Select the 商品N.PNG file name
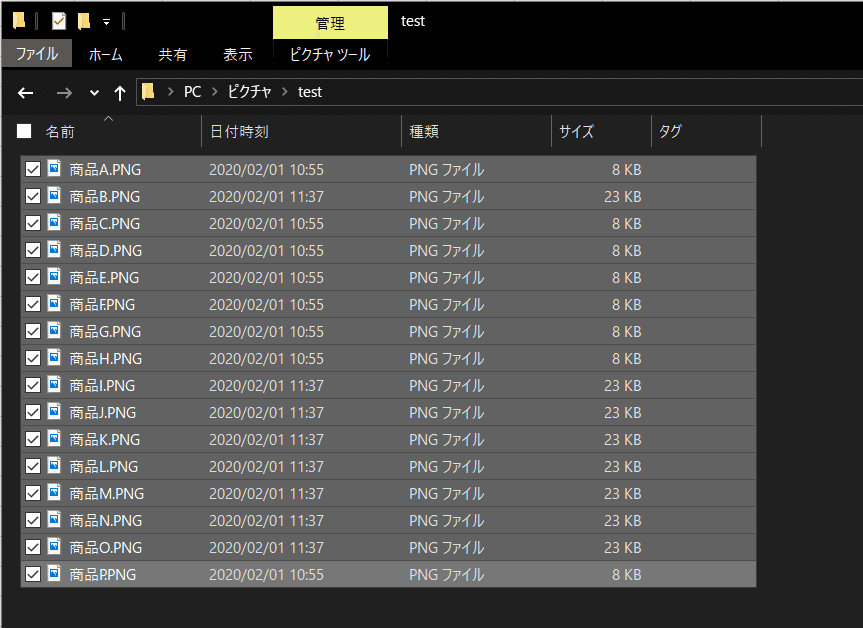This screenshot has width=863, height=628. pos(106,521)
